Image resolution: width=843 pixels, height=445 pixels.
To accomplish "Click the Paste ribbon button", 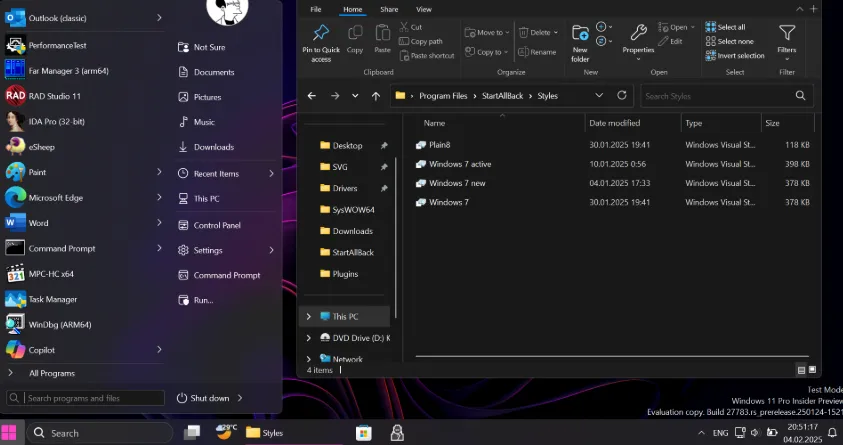I will click(x=382, y=39).
